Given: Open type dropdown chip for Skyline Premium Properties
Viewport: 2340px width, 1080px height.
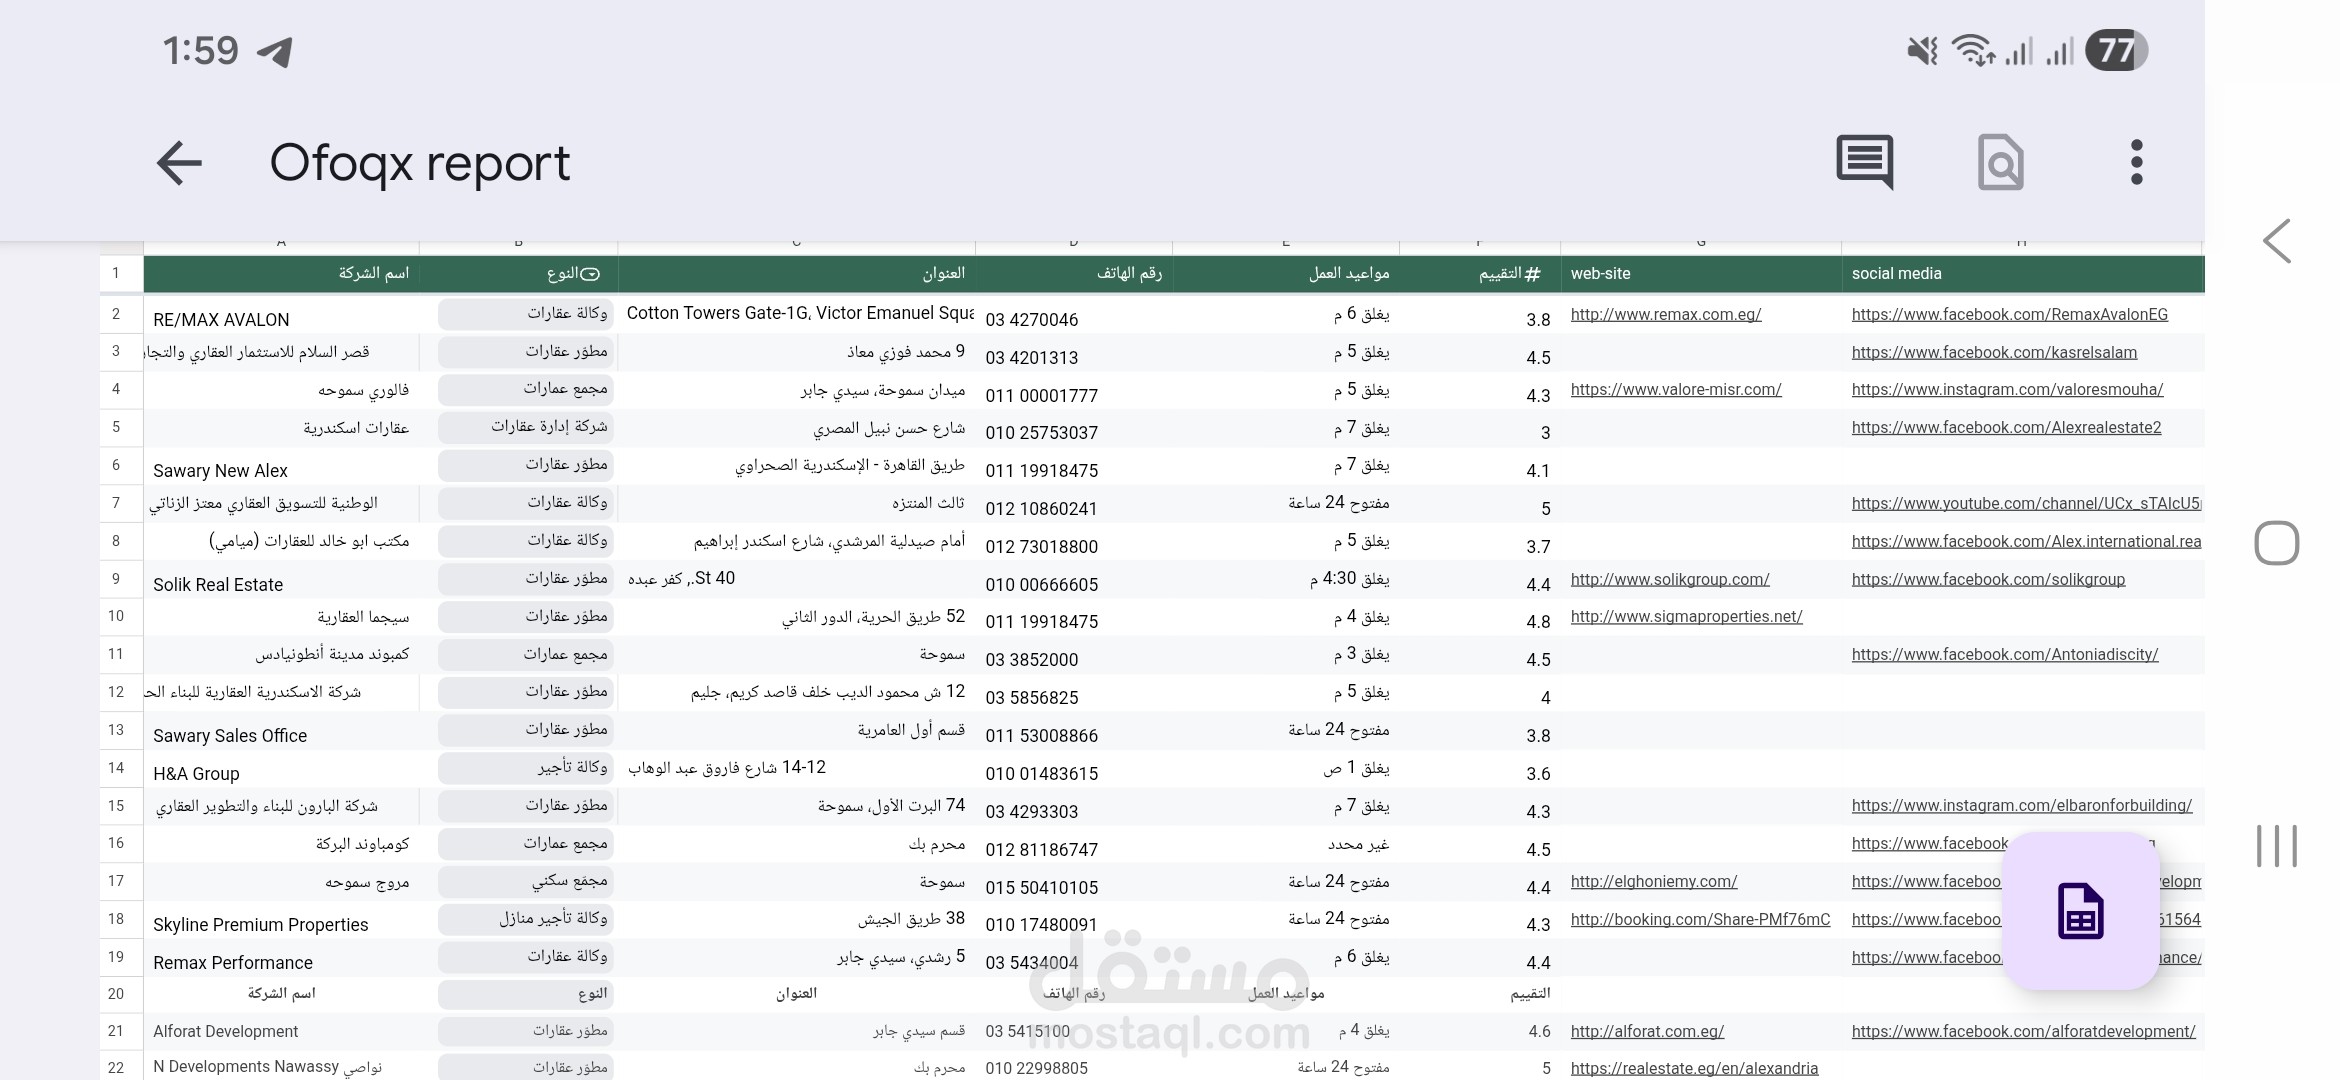Looking at the screenshot, I should point(526,919).
